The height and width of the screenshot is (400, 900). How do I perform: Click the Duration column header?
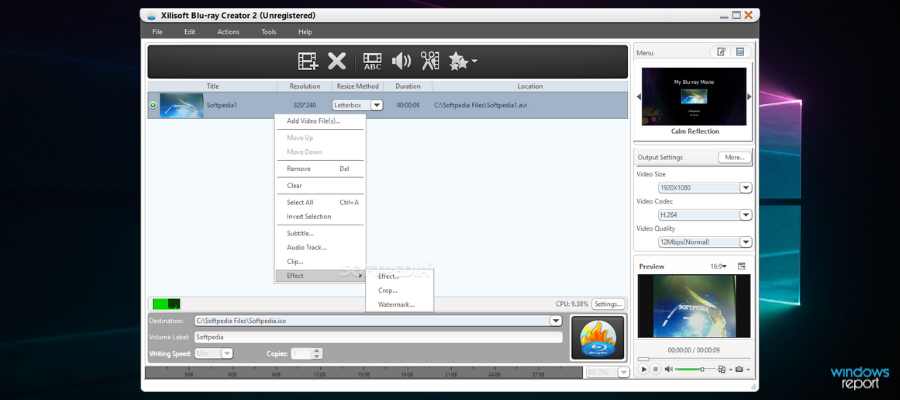[x=408, y=86]
